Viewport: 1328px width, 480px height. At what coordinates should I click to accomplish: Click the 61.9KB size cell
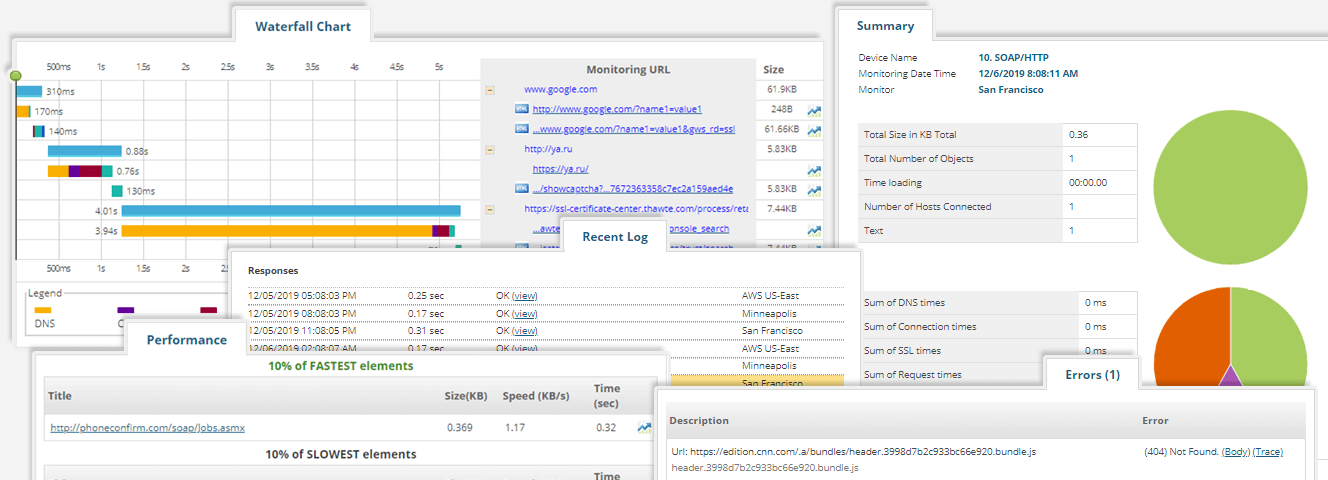pos(783,90)
